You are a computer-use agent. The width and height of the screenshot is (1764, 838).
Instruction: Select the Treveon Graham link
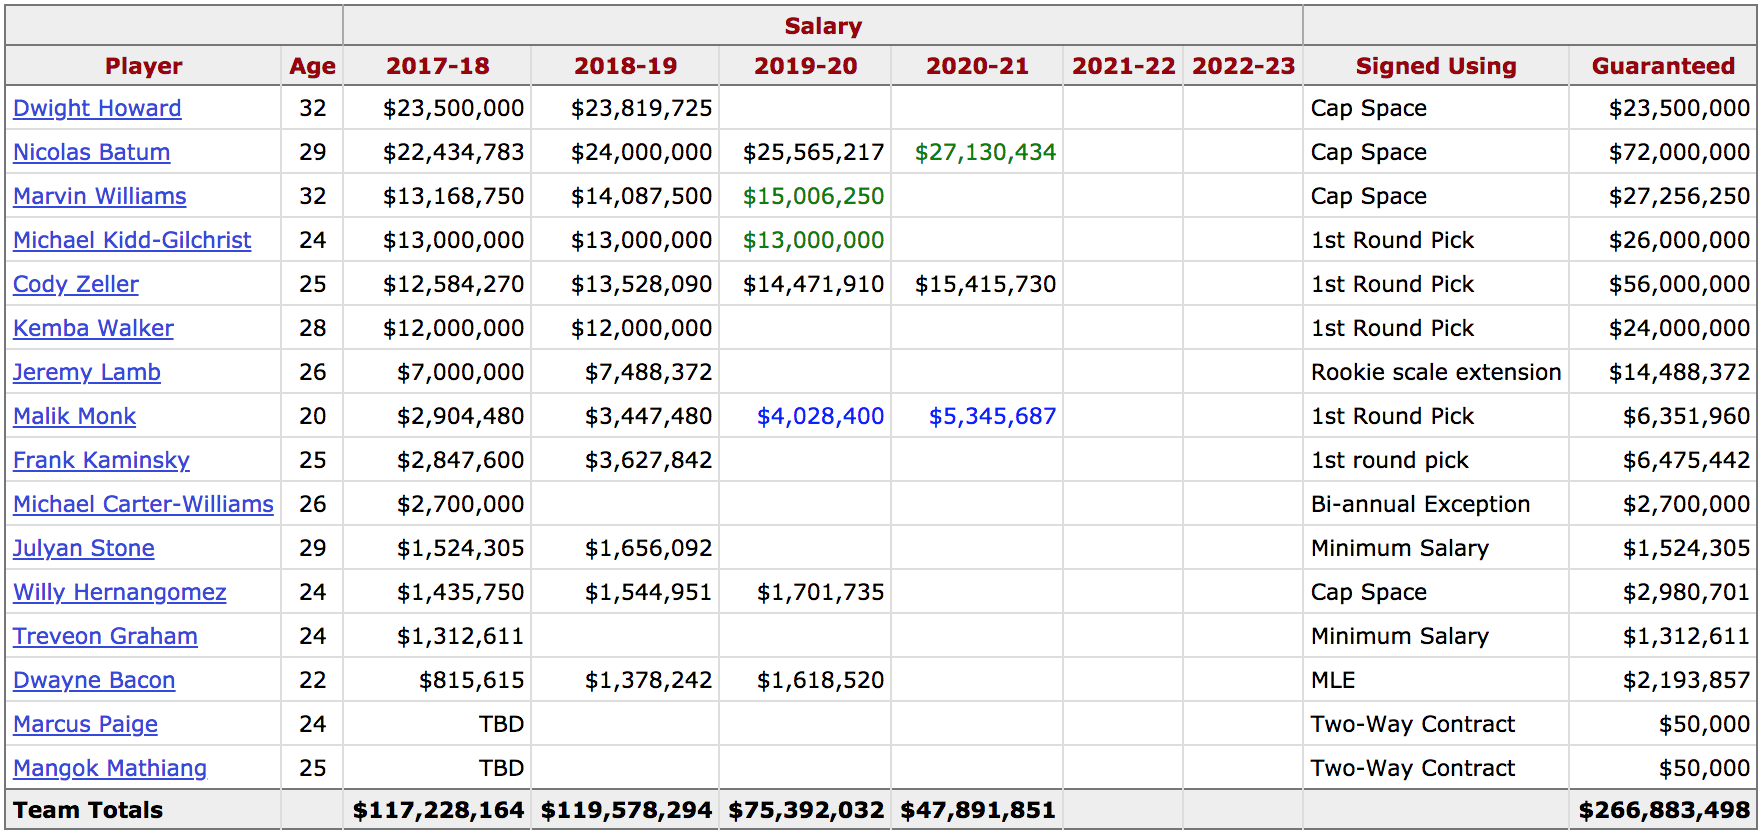105,636
